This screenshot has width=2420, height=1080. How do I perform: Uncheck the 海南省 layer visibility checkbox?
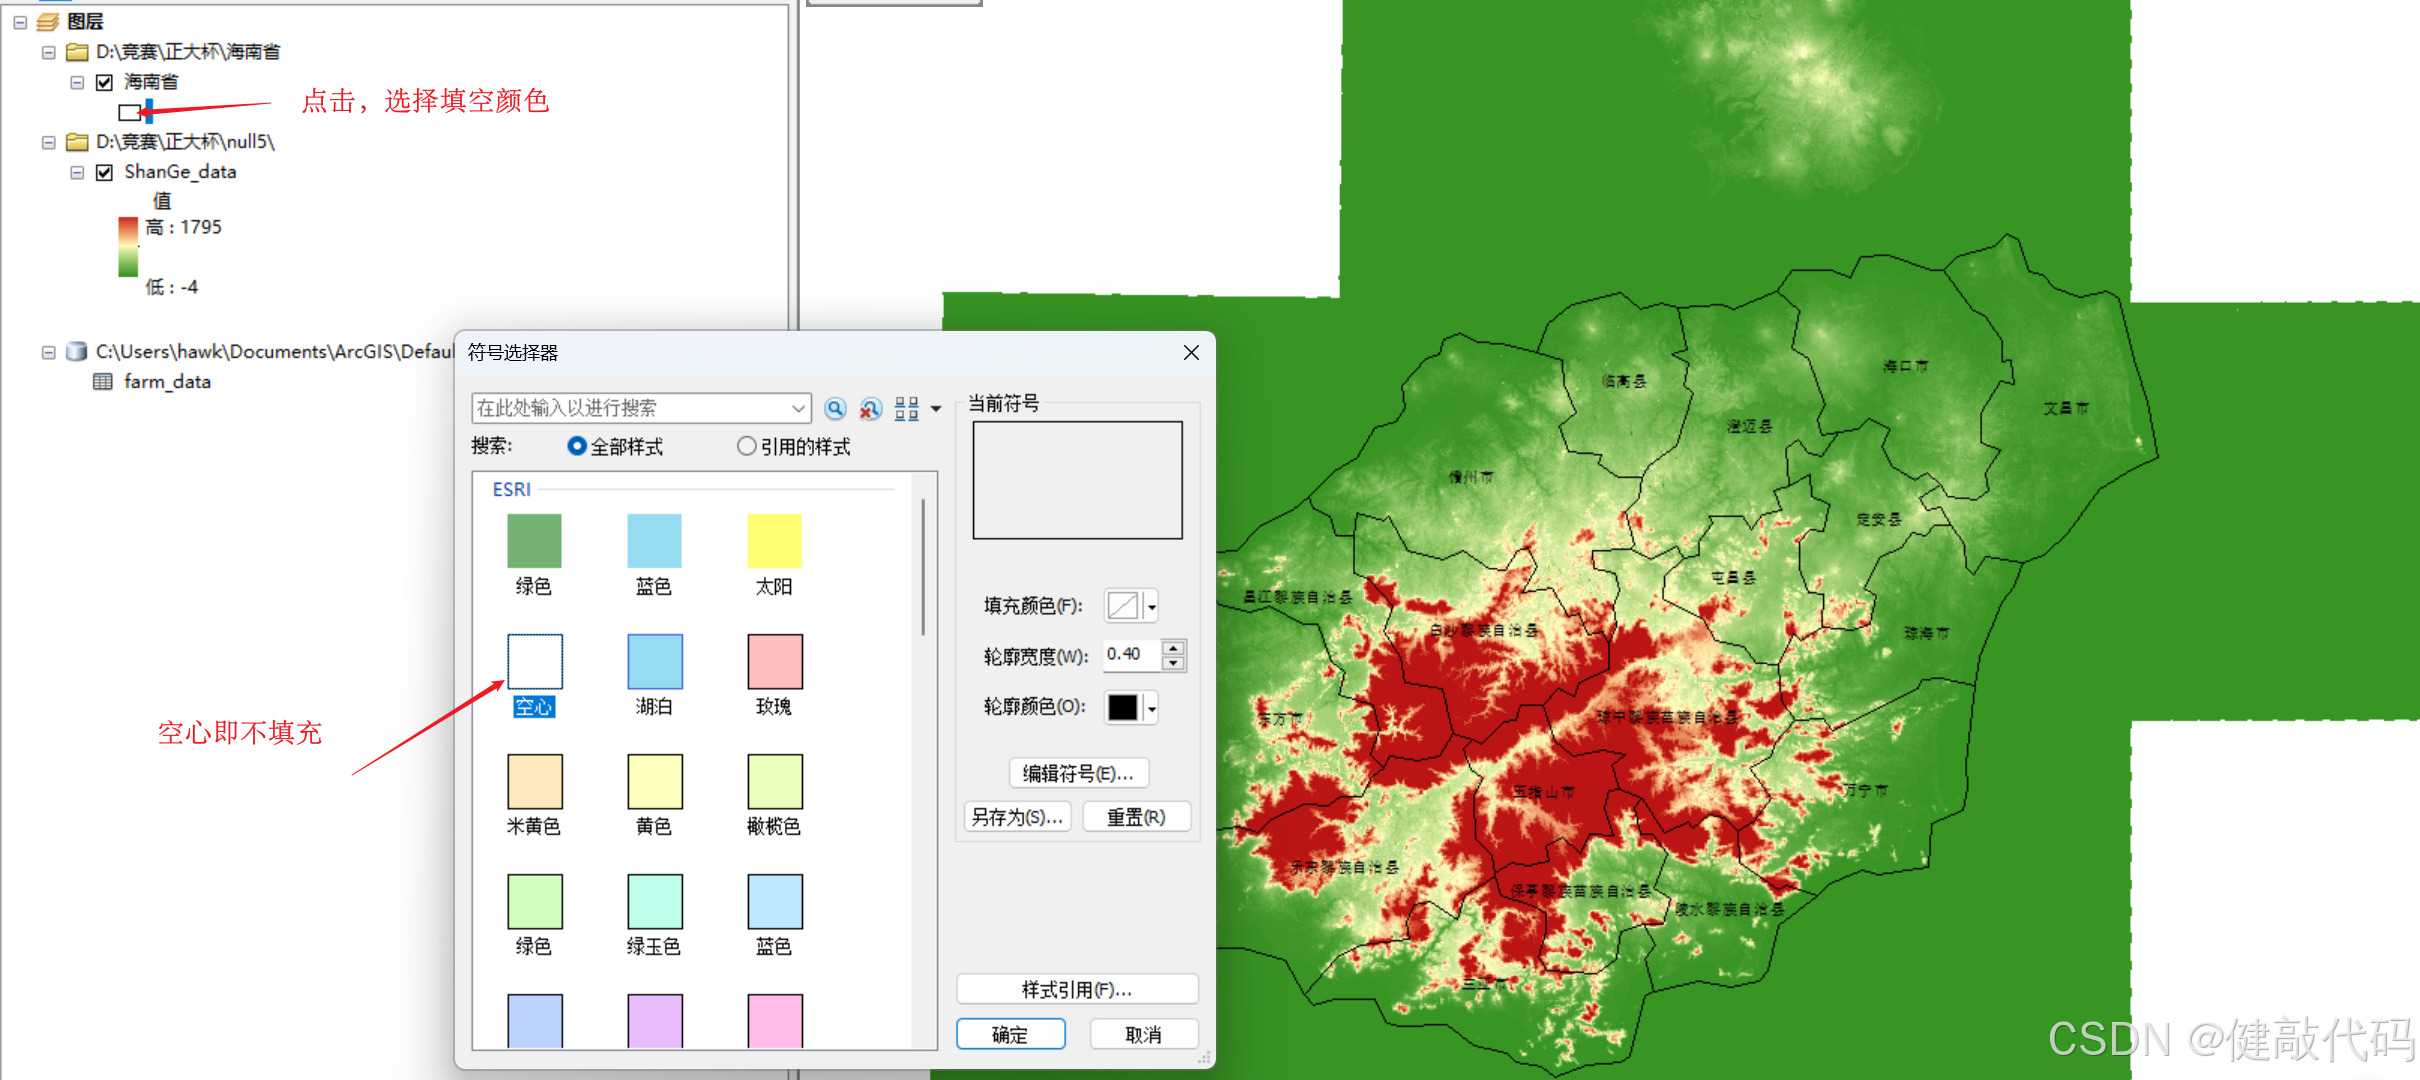104,82
